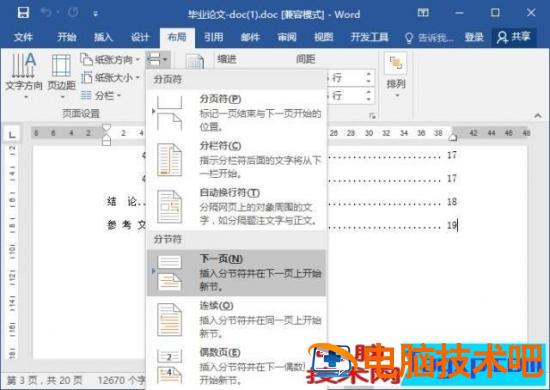
Task: Select 自动换行符(T) text wrapping break
Action: coord(237,207)
